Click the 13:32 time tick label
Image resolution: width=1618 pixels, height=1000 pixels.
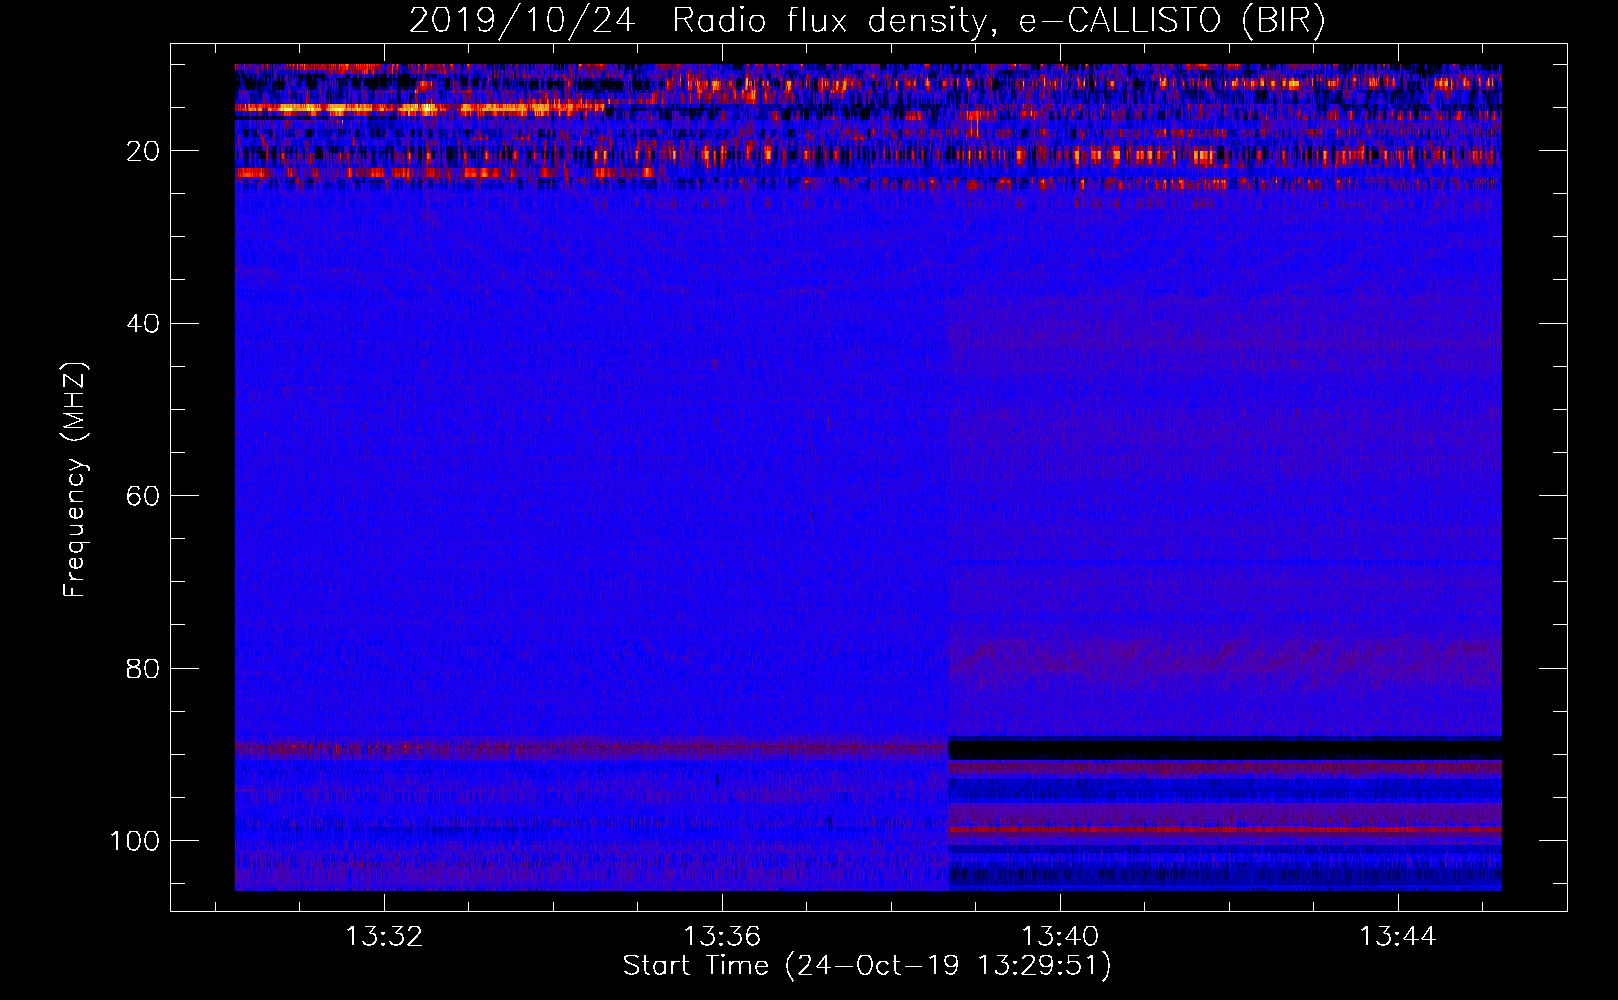(384, 937)
